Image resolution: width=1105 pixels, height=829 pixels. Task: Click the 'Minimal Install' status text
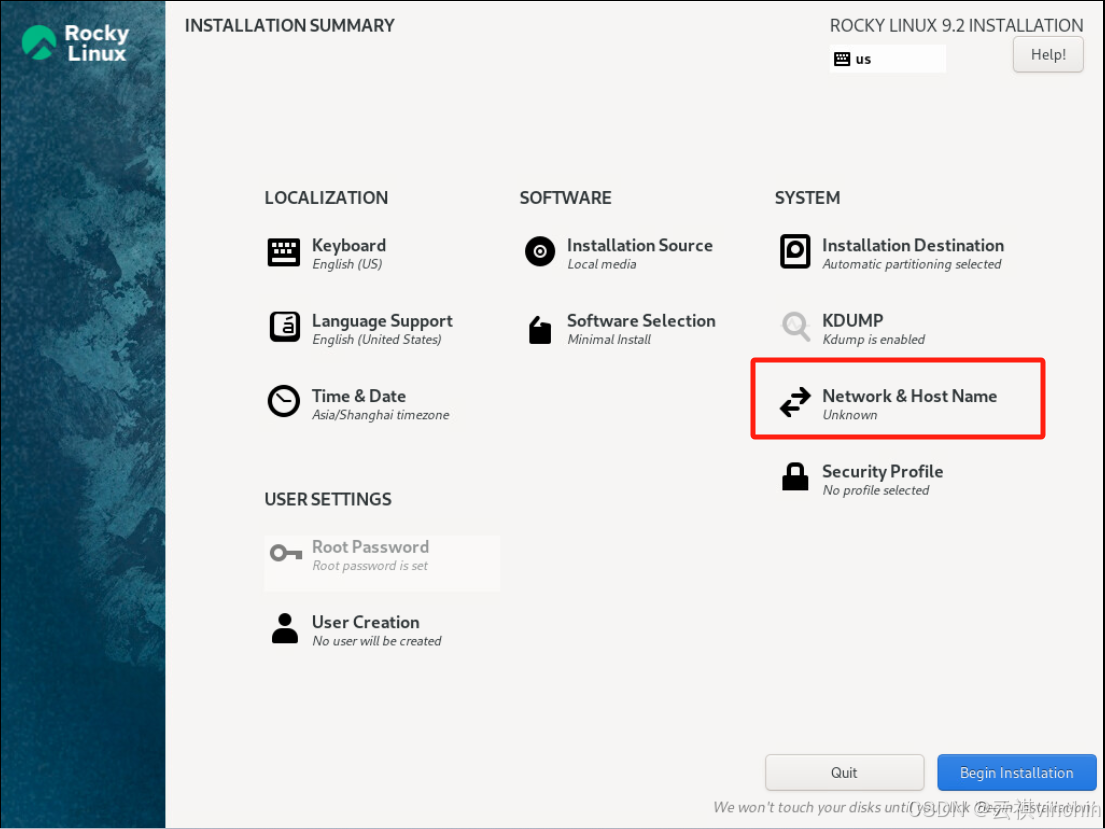(609, 340)
